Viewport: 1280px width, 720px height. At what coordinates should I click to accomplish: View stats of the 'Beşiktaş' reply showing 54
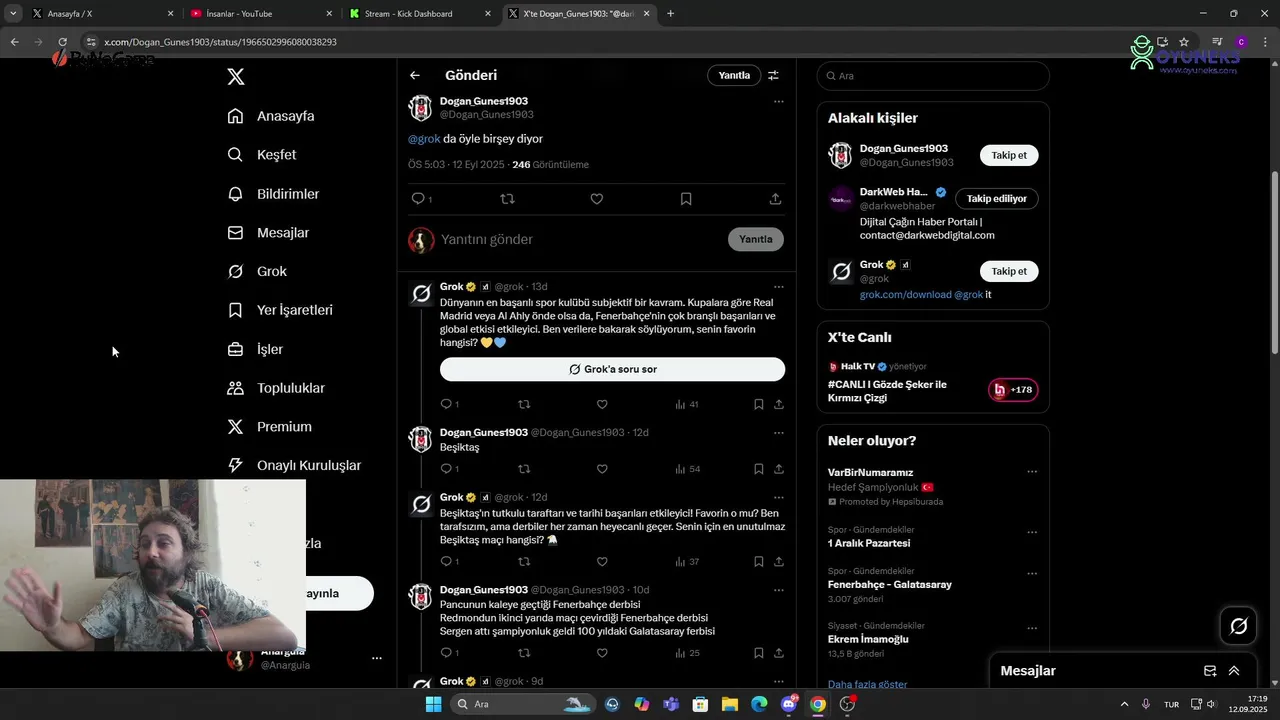coord(688,469)
